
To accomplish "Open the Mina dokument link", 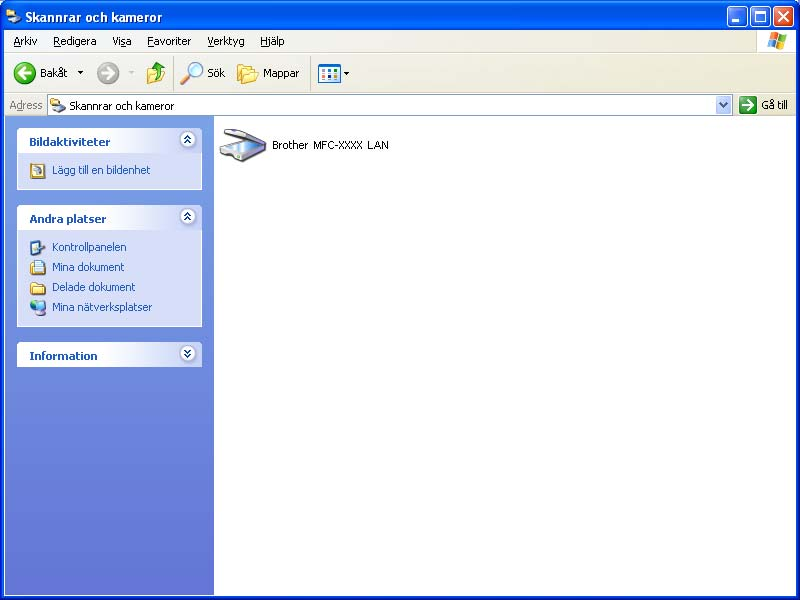I will 88,267.
